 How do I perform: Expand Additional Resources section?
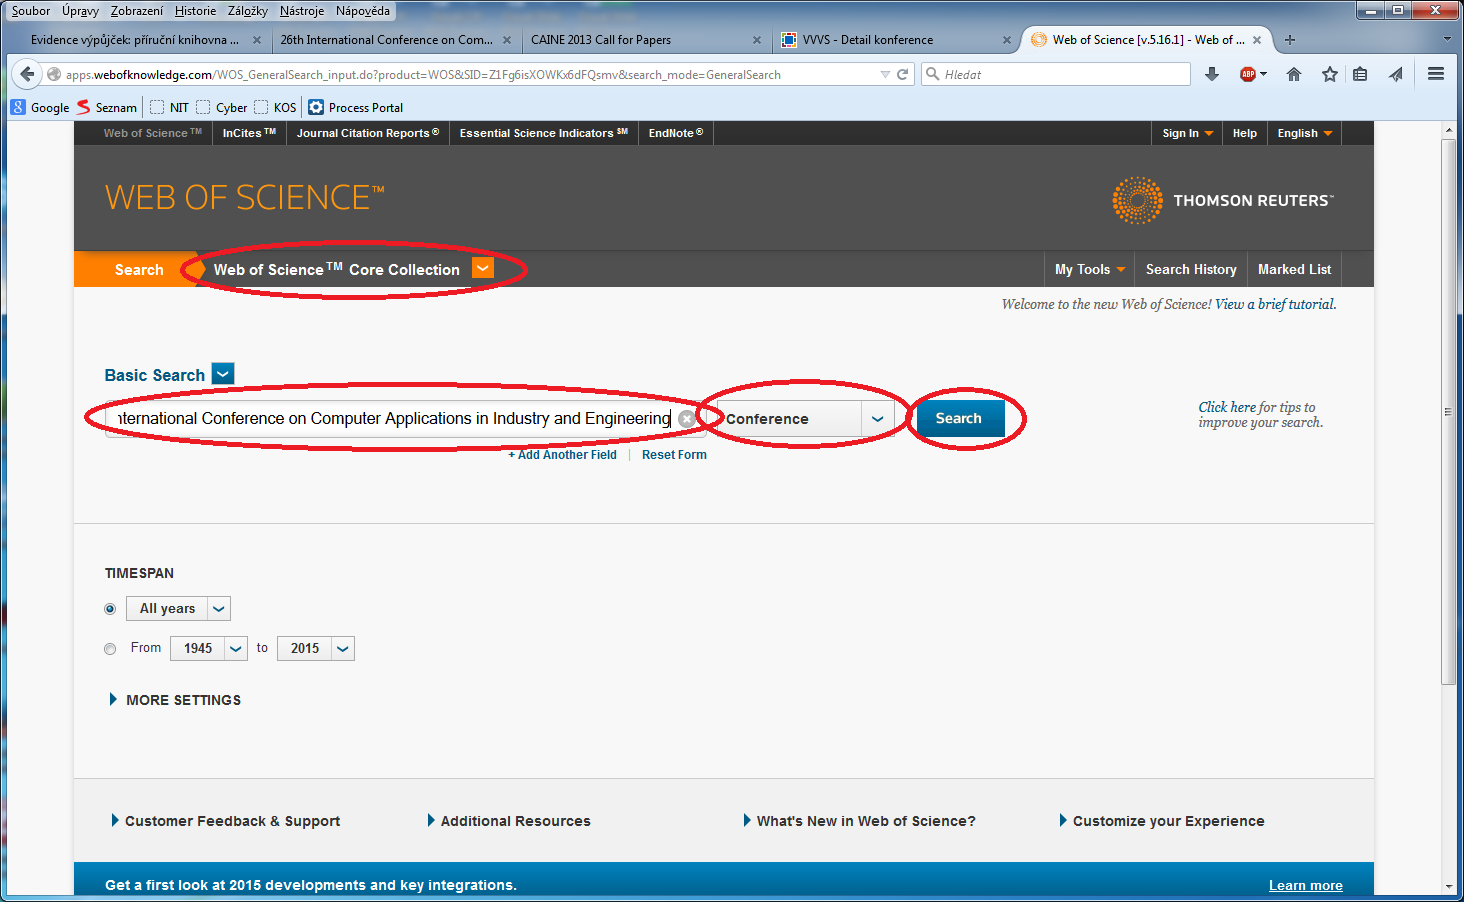pos(509,821)
